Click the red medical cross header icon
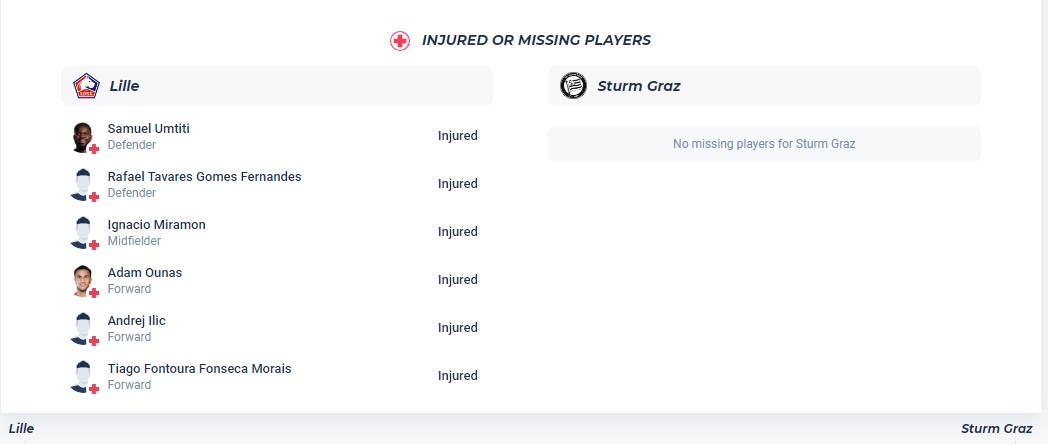1048x444 pixels. (x=400, y=41)
